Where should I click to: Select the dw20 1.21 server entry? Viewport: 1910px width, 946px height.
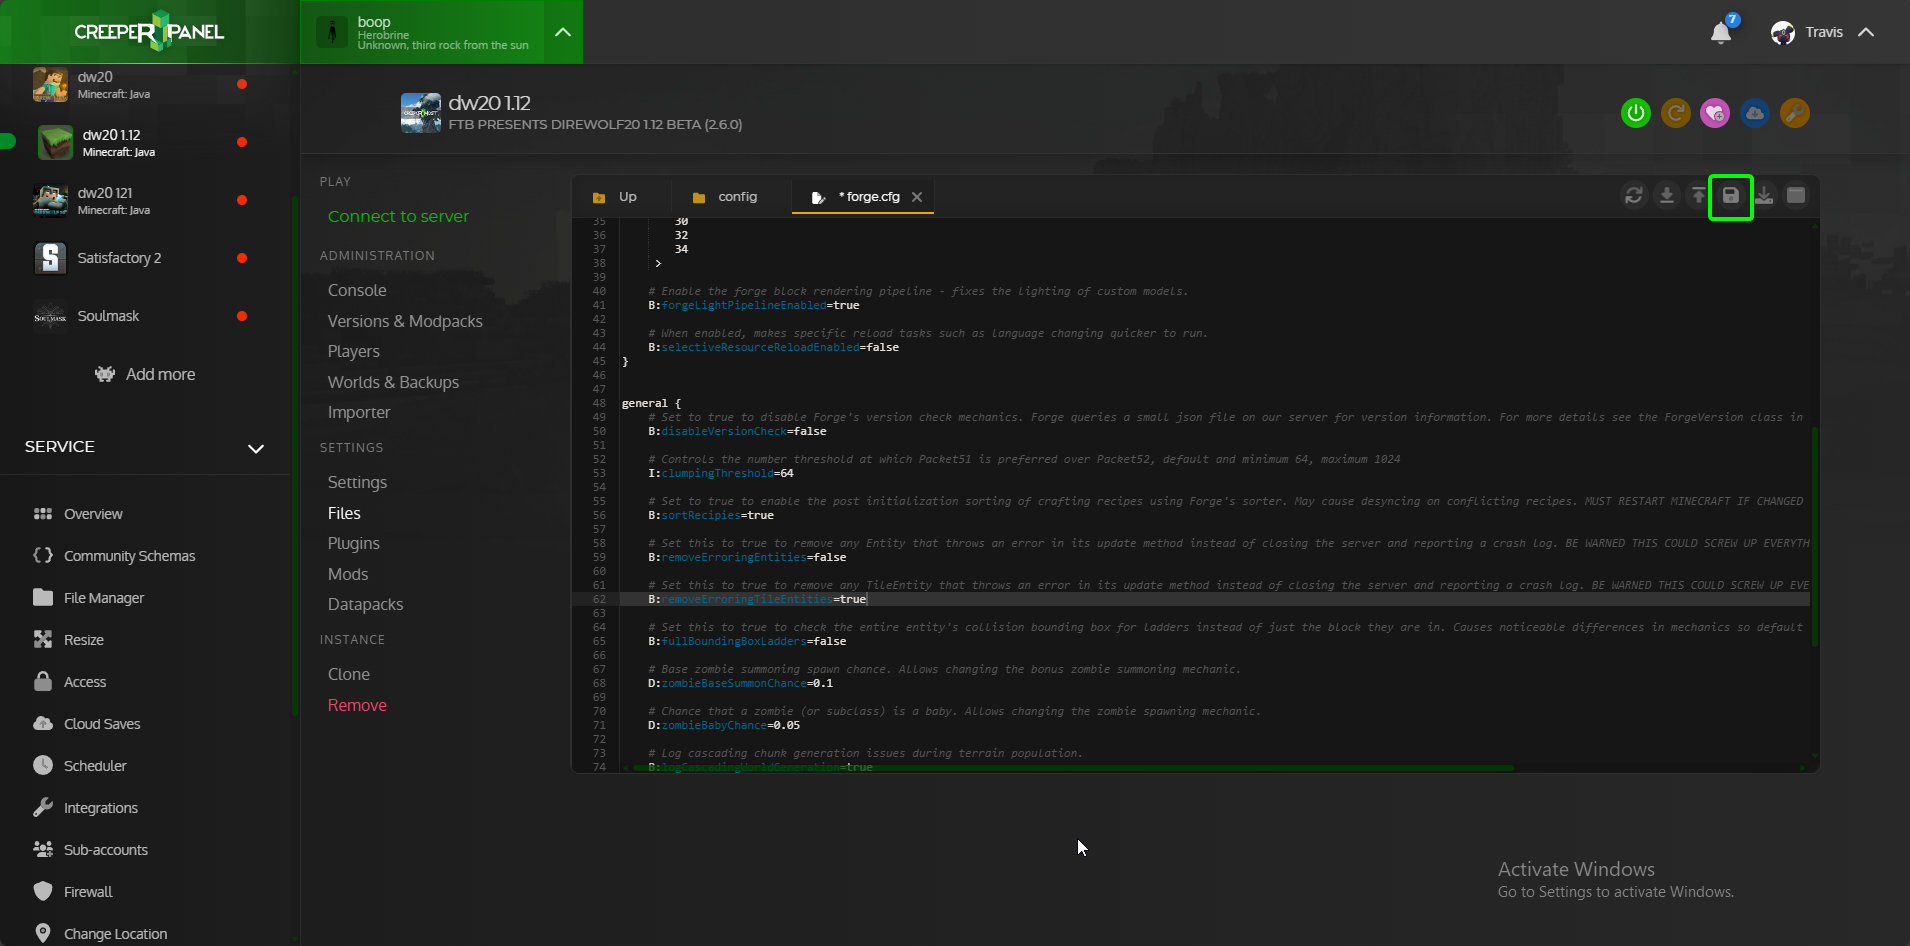point(145,201)
